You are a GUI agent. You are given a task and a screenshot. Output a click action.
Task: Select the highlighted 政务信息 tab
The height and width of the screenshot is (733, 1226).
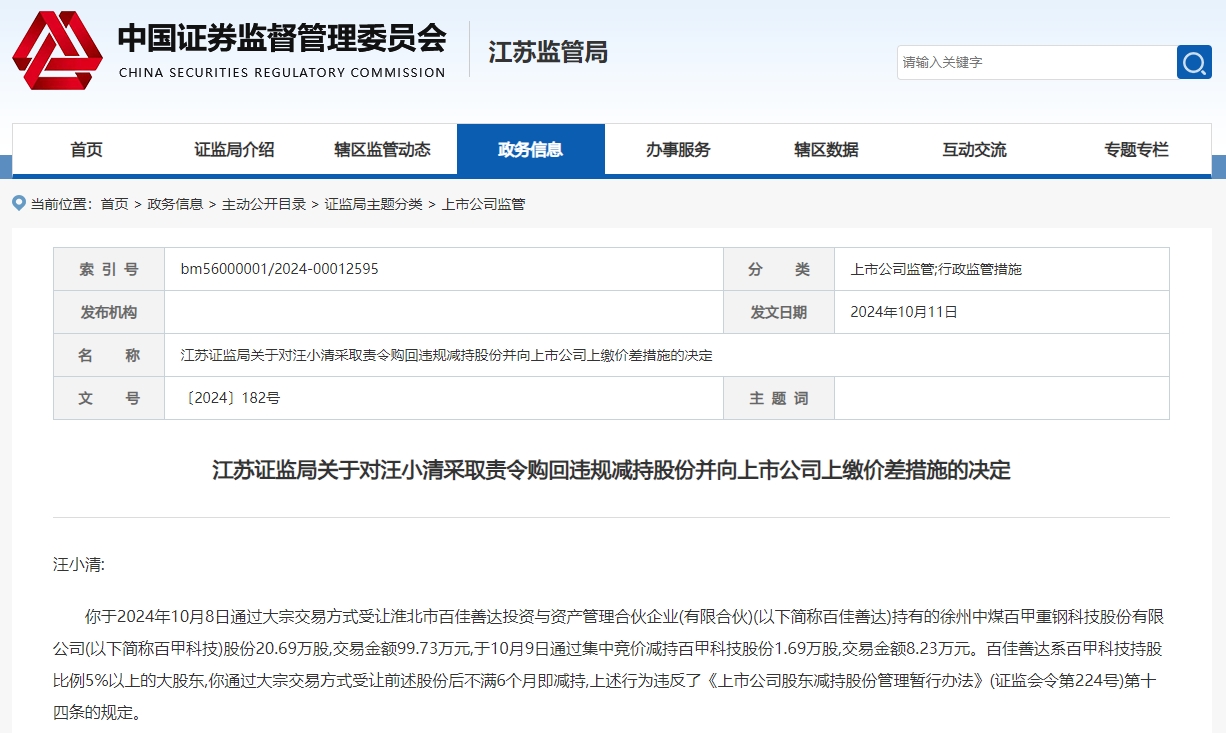[530, 150]
